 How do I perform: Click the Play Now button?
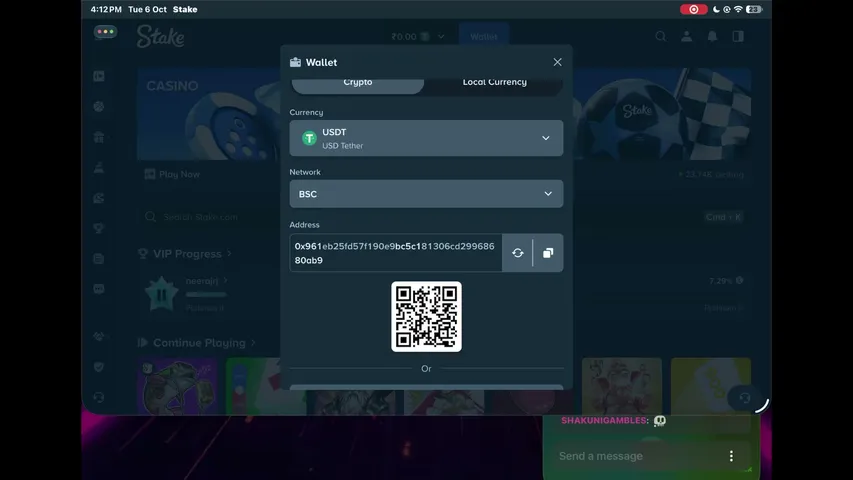click(172, 174)
